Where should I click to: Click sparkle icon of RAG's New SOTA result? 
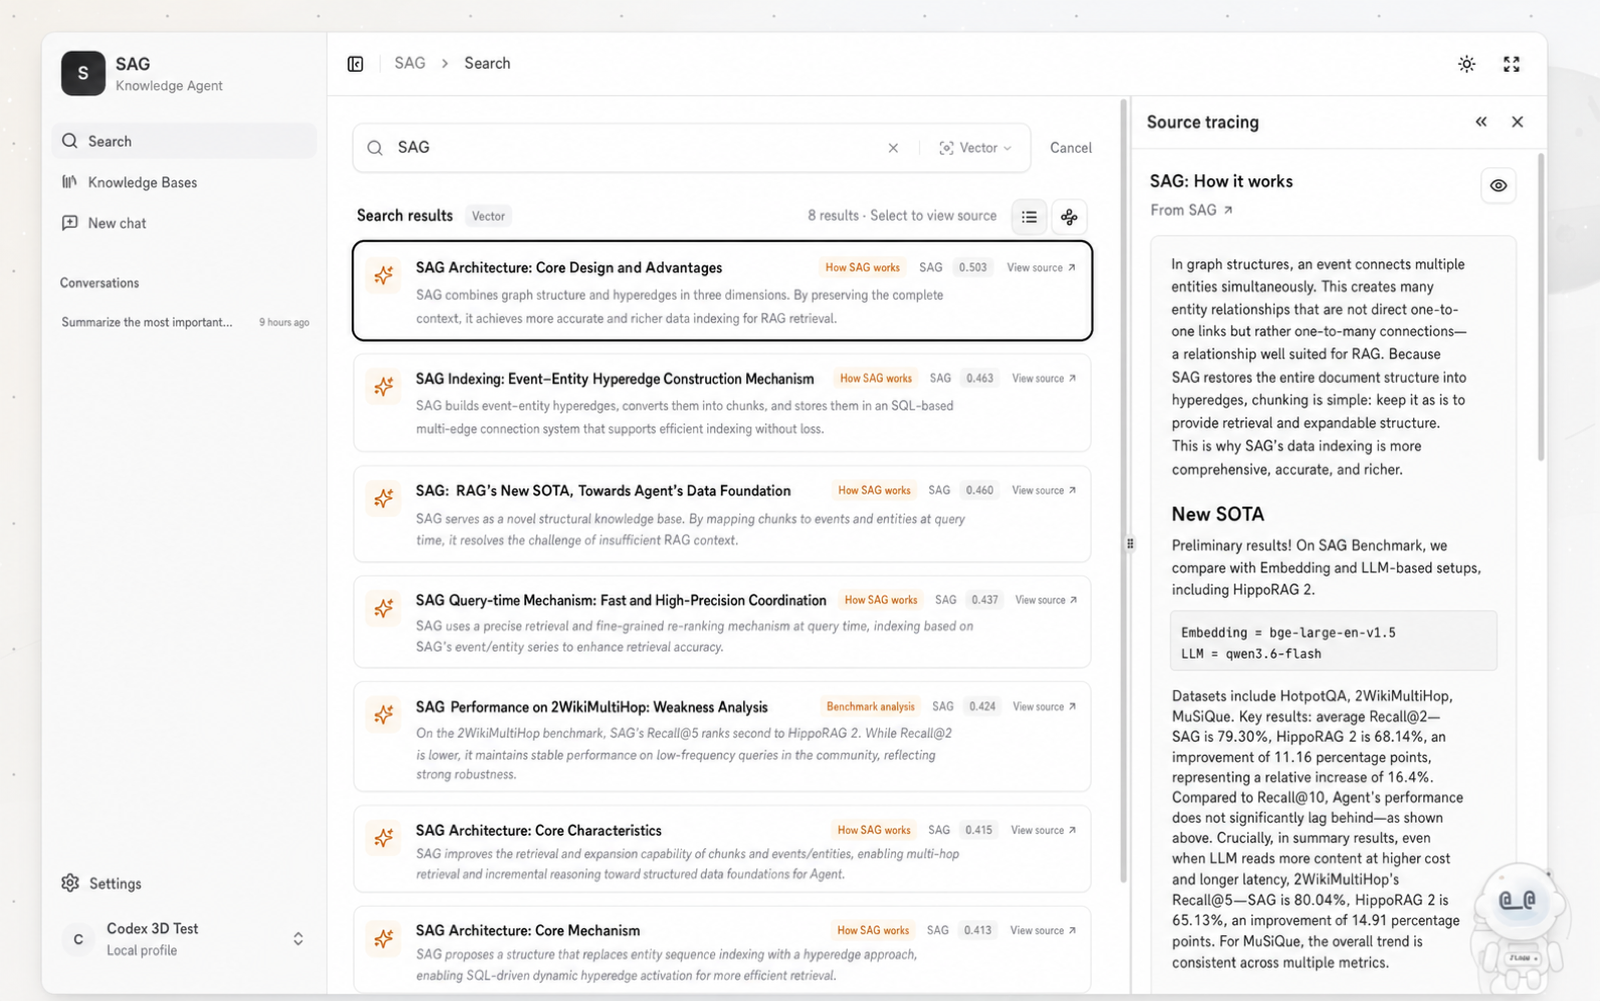383,498
